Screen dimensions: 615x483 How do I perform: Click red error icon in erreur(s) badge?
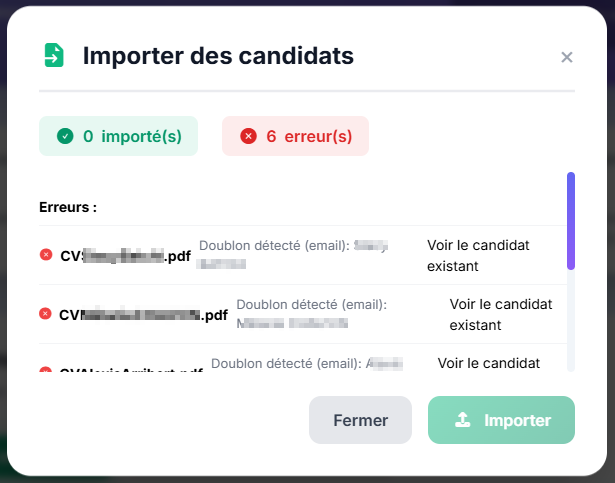tap(248, 137)
